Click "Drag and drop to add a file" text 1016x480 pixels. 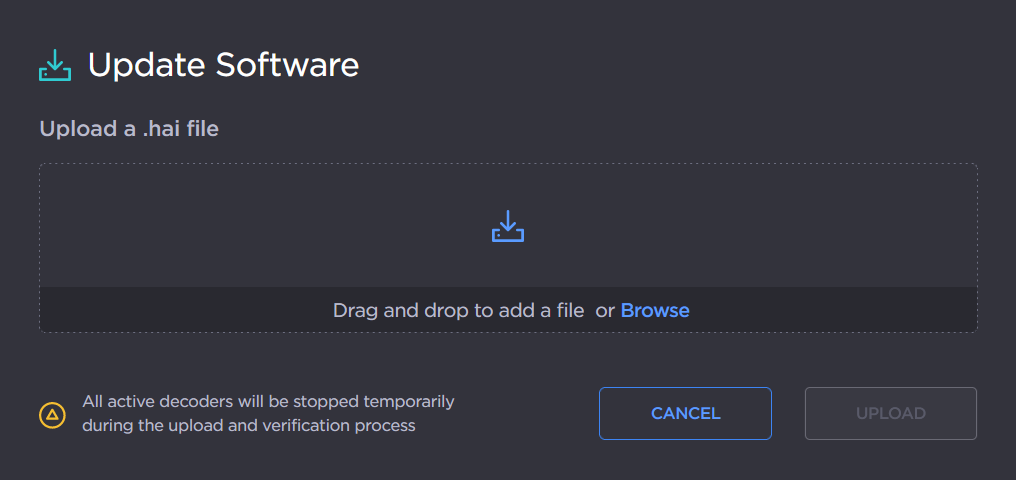click(x=458, y=310)
